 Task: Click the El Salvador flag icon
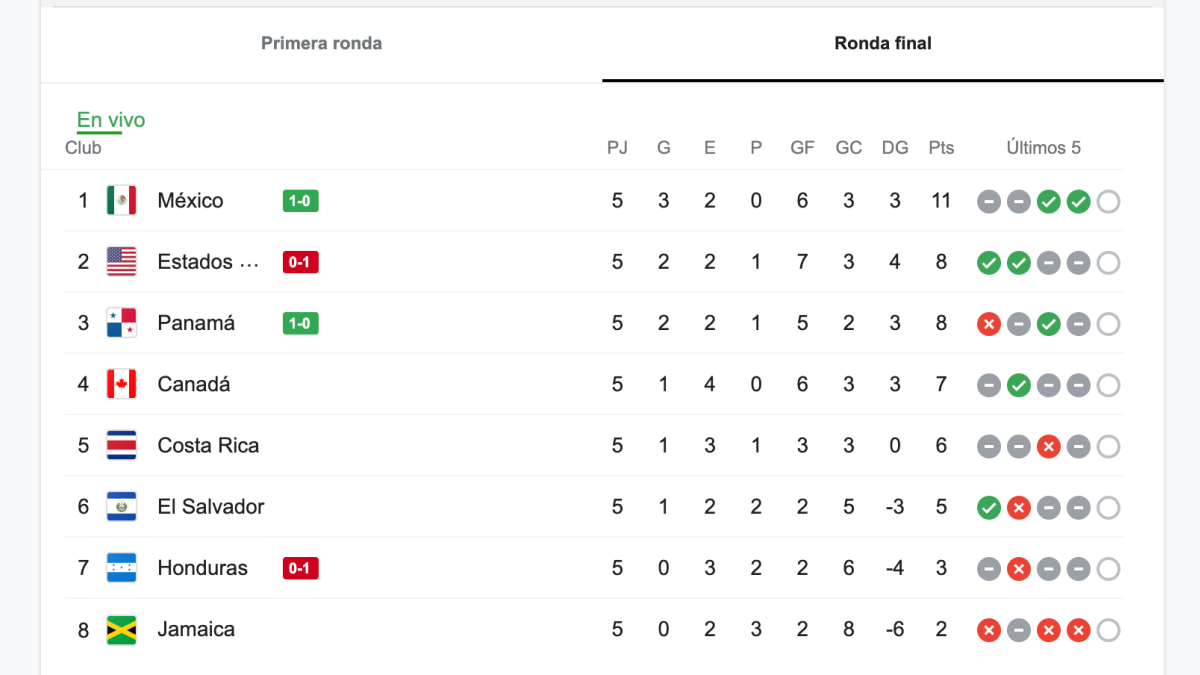[121, 507]
